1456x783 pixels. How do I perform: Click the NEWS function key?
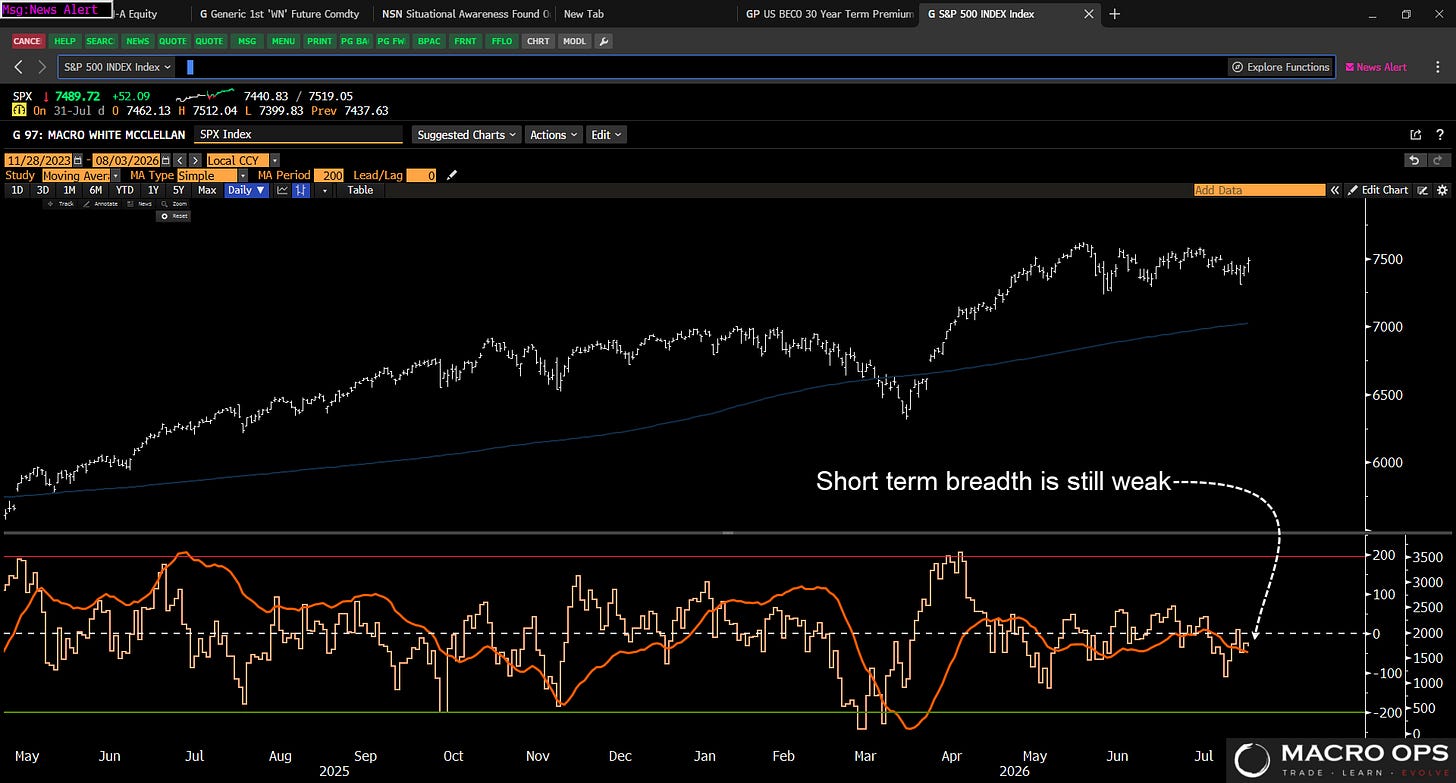[138, 41]
